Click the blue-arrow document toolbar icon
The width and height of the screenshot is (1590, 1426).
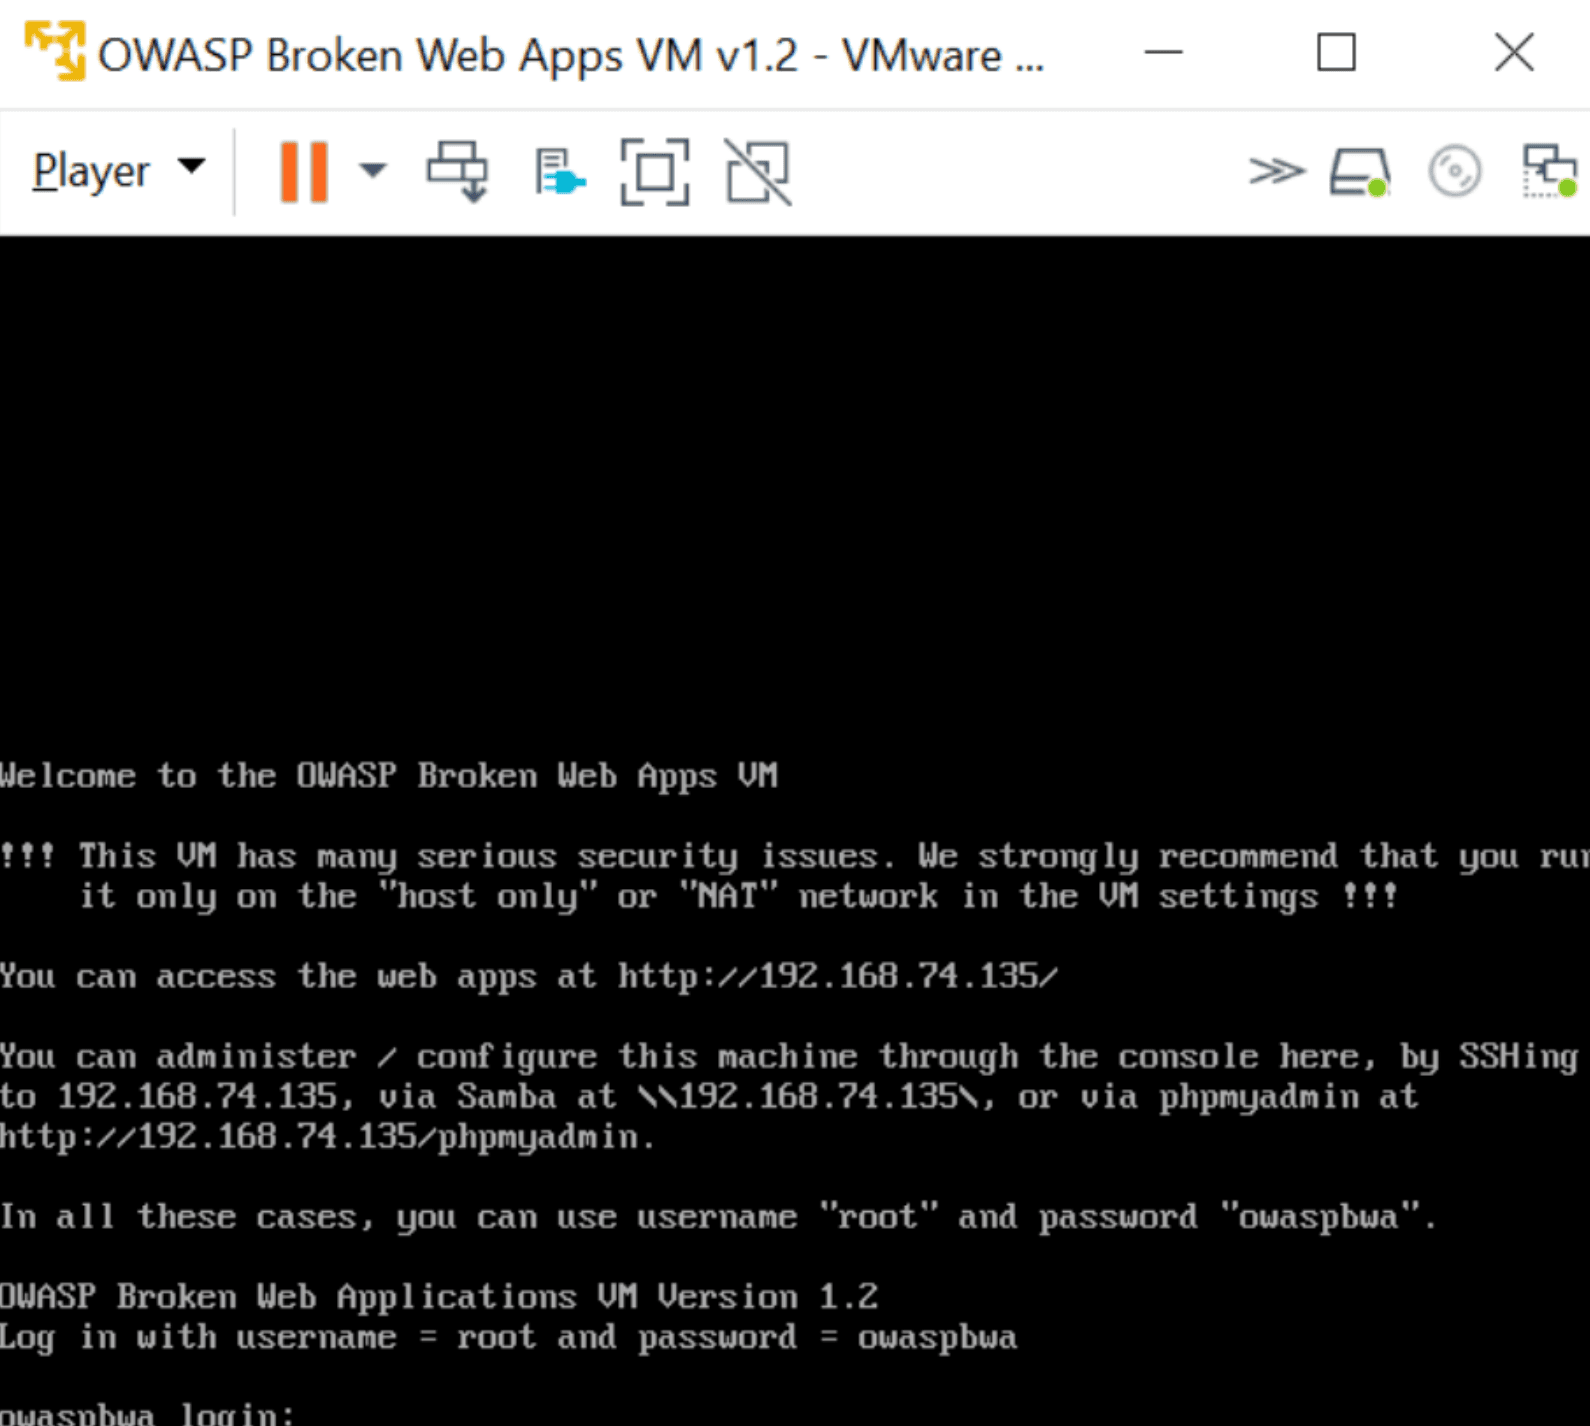coord(559,172)
